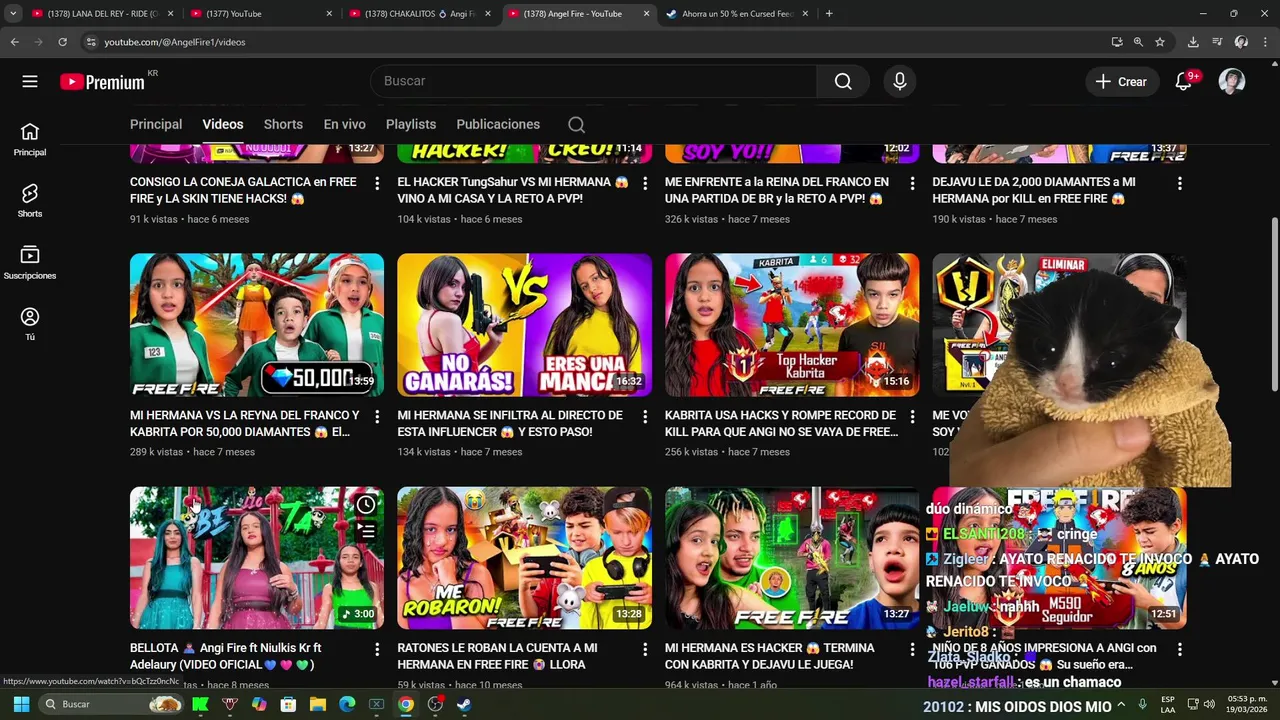Image resolution: width=1280 pixels, height=720 pixels.
Task: Open the Playlists tab
Action: point(411,124)
